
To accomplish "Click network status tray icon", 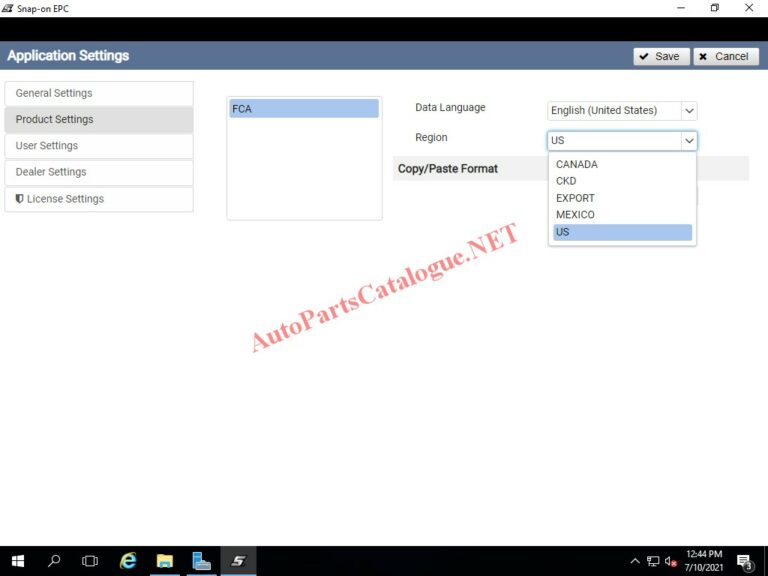I will click(653, 561).
